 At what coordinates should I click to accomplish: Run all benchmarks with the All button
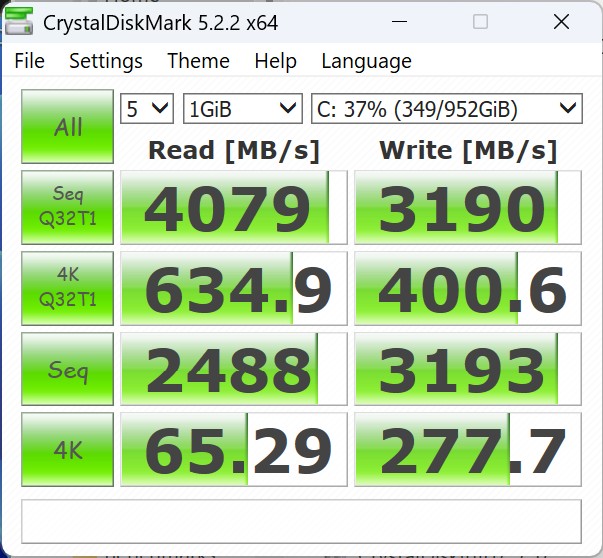(67, 127)
